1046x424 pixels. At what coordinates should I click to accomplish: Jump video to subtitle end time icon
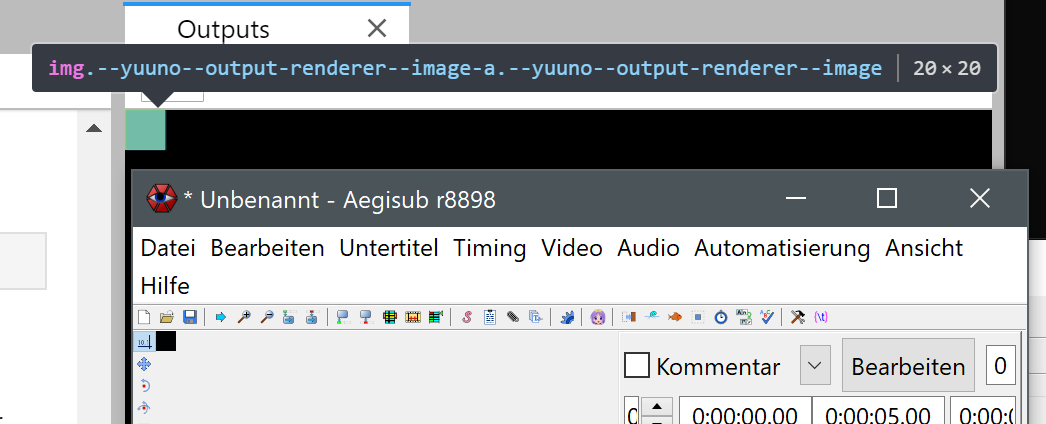(x=312, y=317)
